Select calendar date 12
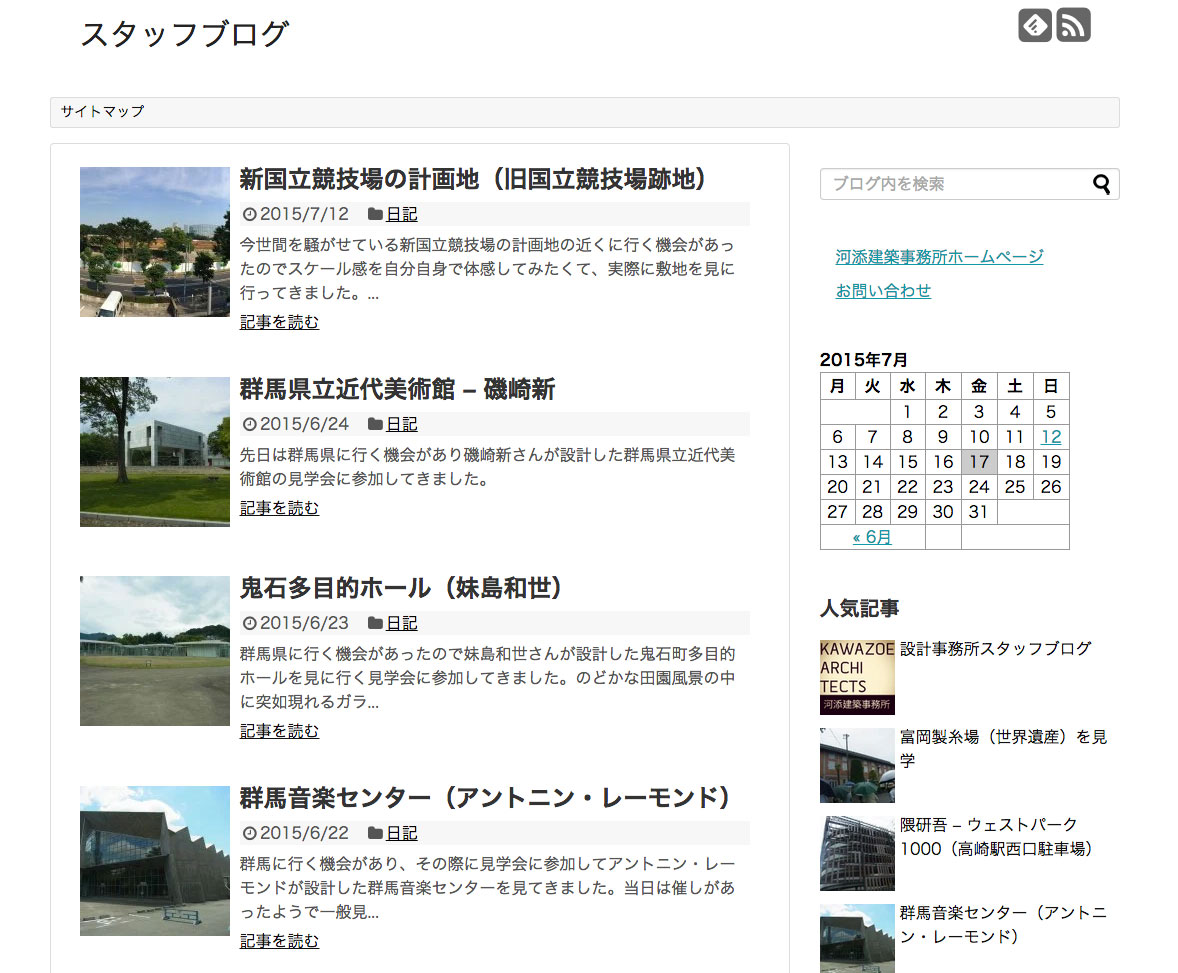The width and height of the screenshot is (1178, 973). tap(1050, 437)
